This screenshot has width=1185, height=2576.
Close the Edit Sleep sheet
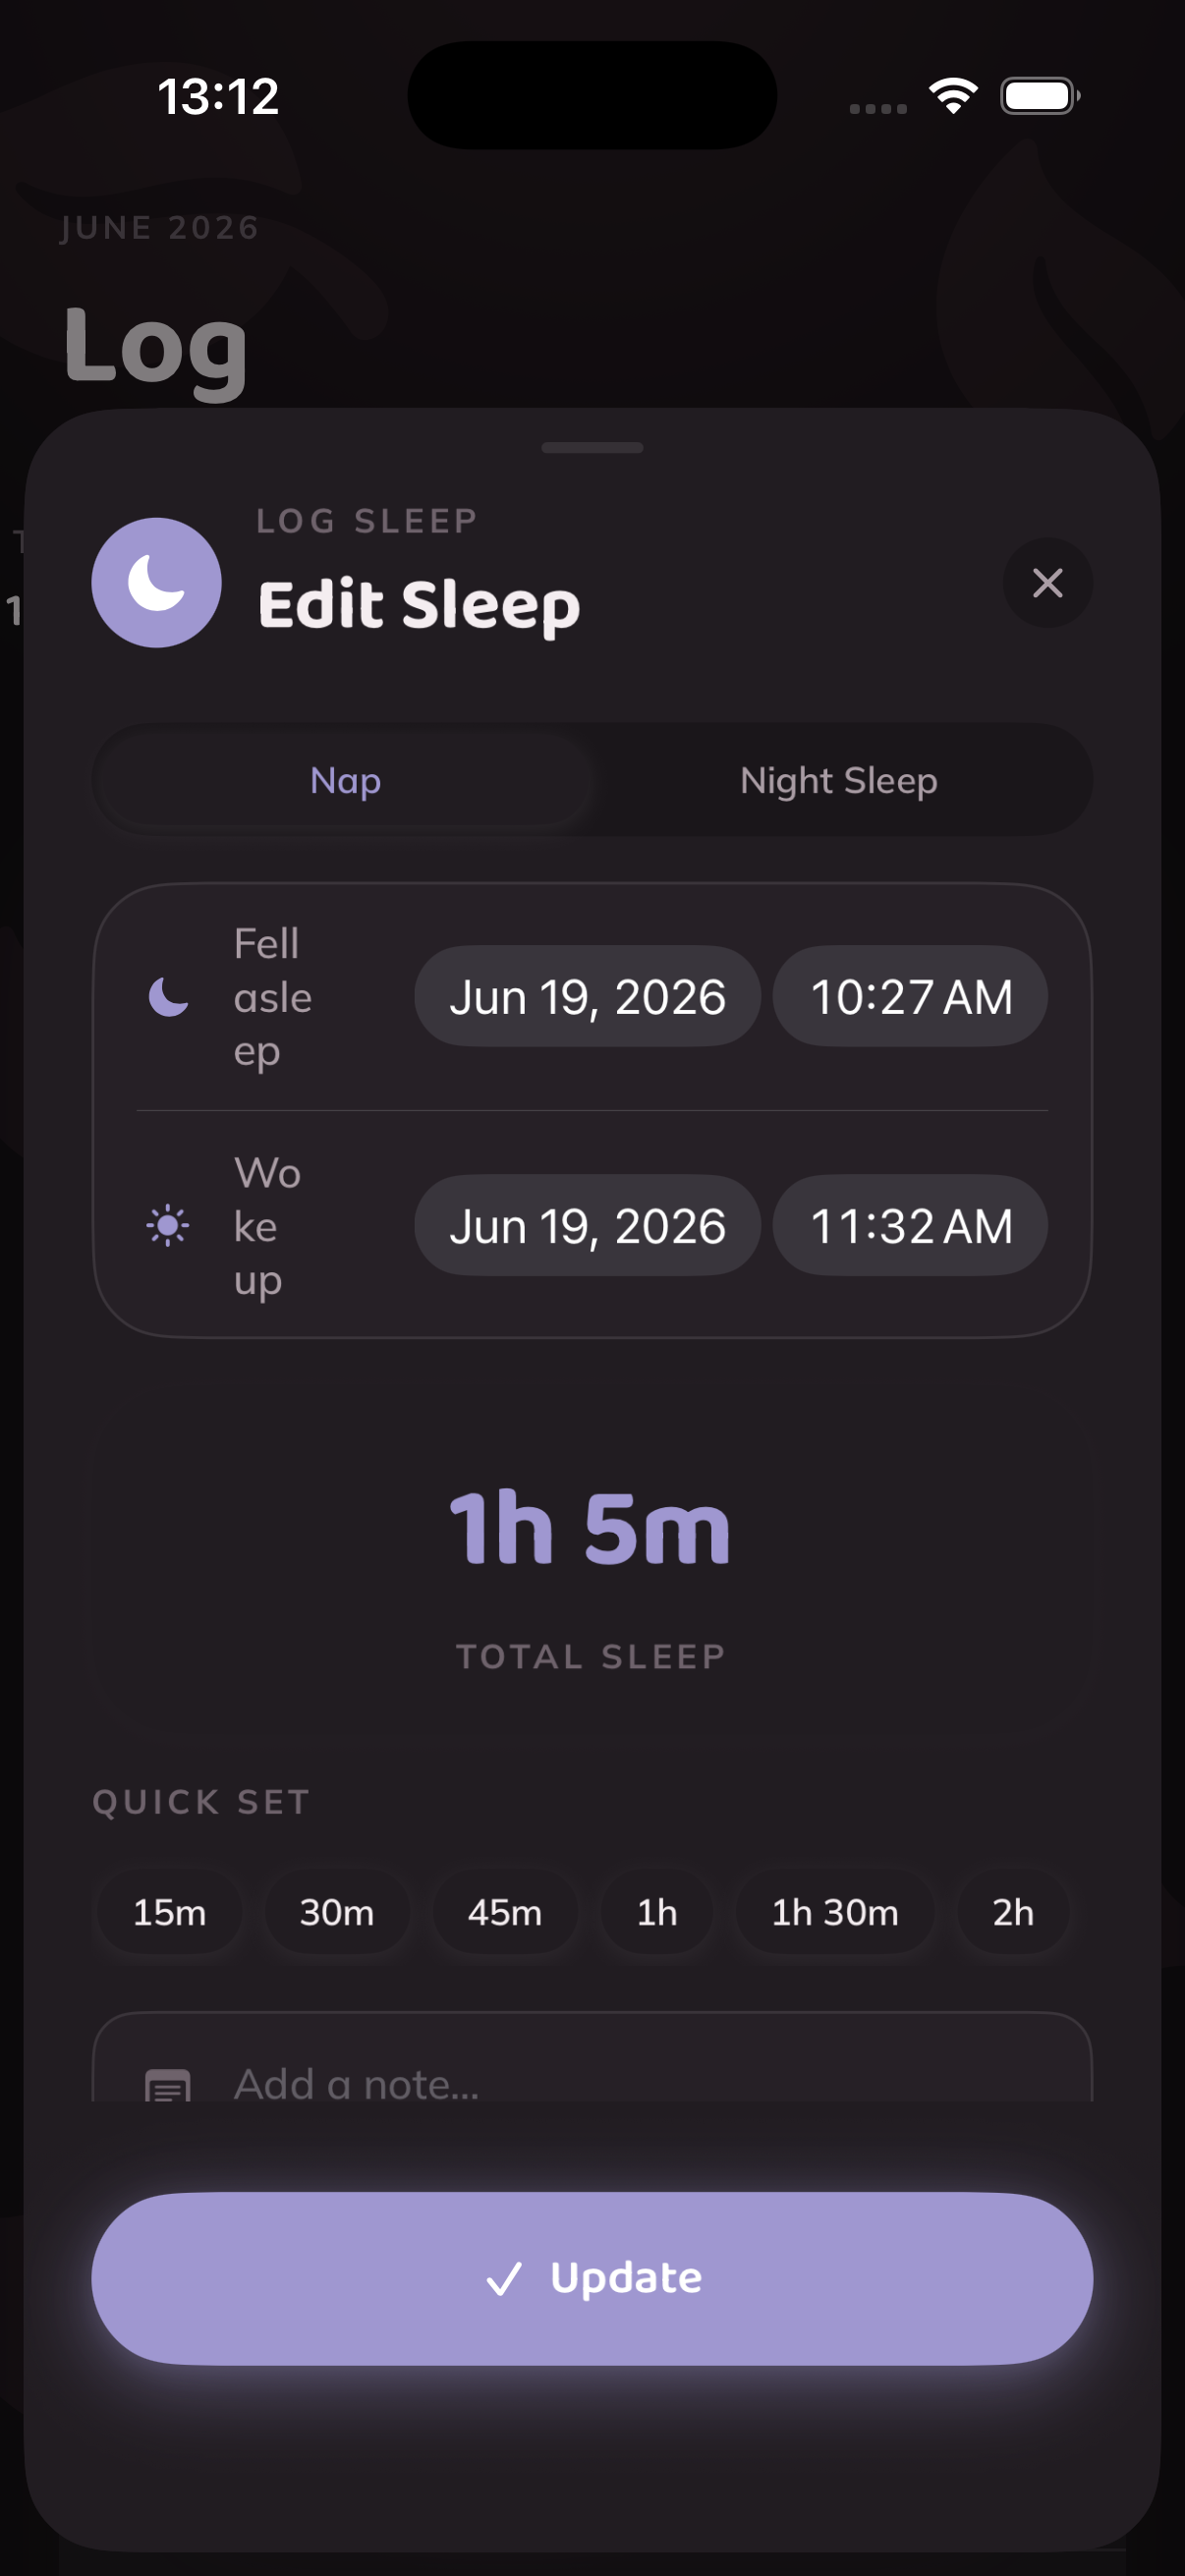pos(1047,583)
